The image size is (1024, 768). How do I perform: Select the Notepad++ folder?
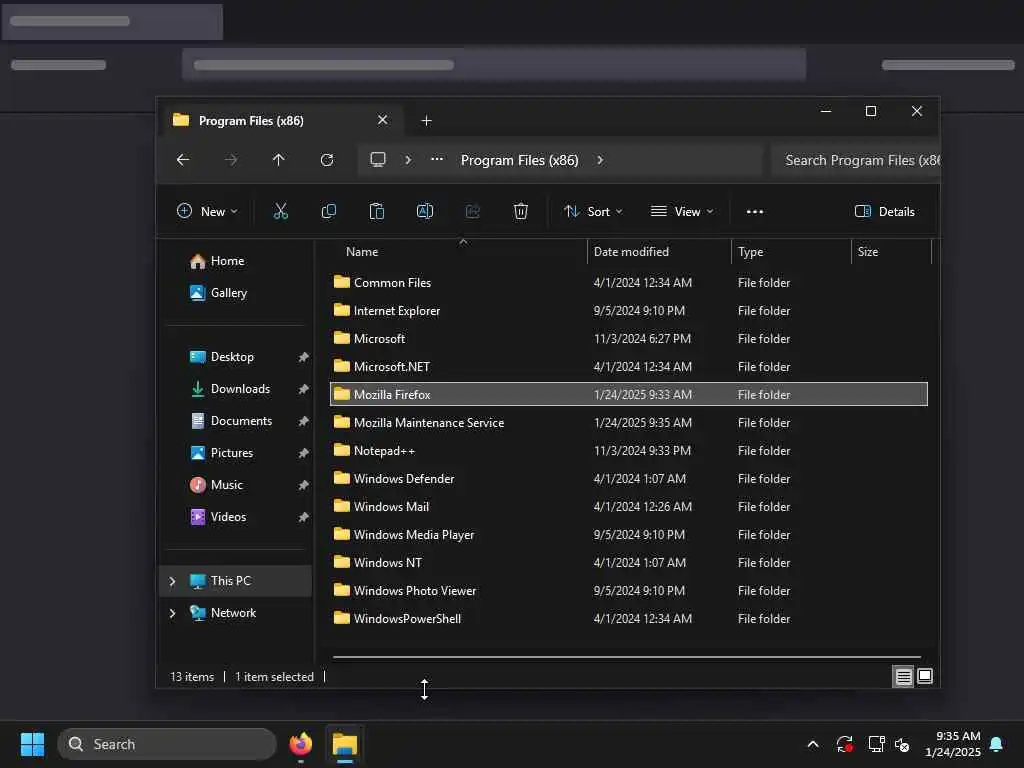(x=629, y=451)
